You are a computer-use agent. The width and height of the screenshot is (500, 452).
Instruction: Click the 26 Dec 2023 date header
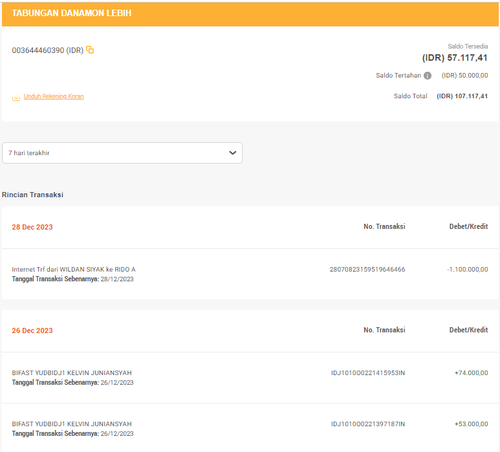[32, 330]
